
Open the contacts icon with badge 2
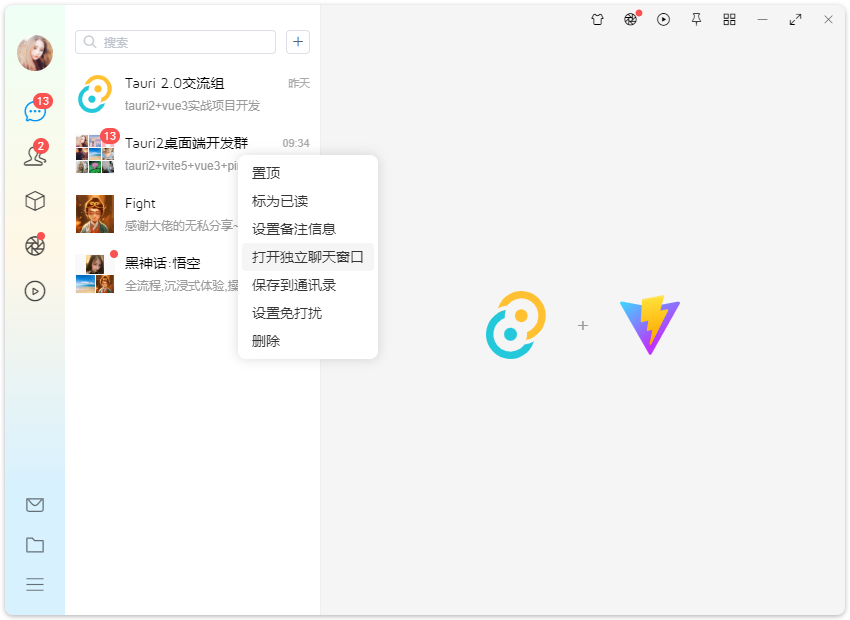(x=35, y=156)
